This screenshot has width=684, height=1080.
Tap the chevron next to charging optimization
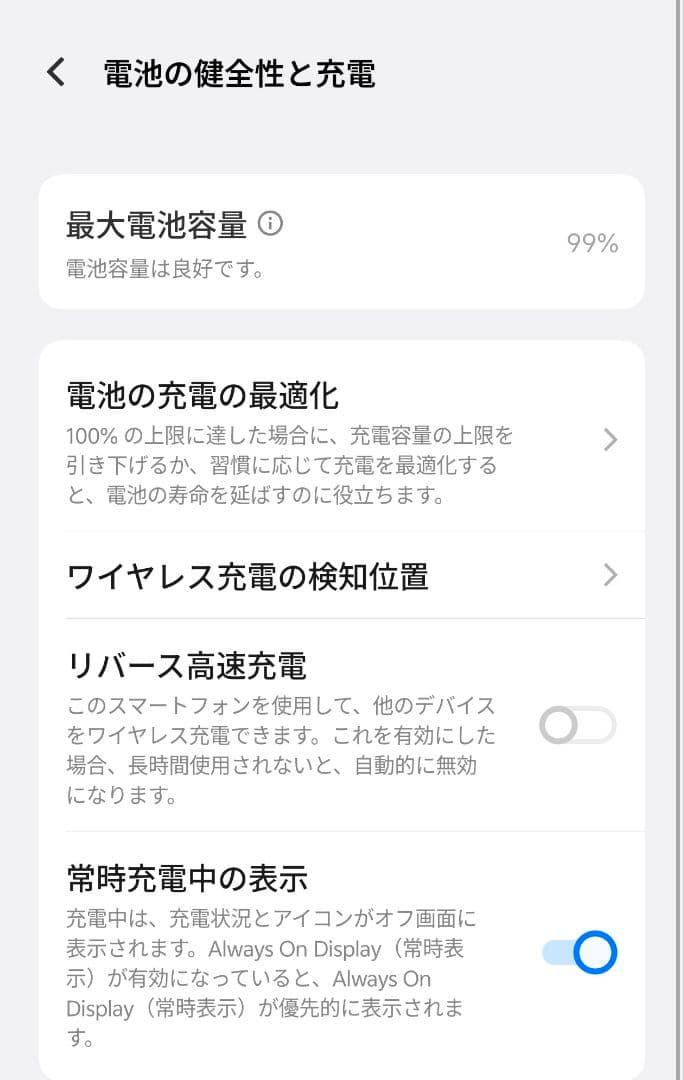612,440
